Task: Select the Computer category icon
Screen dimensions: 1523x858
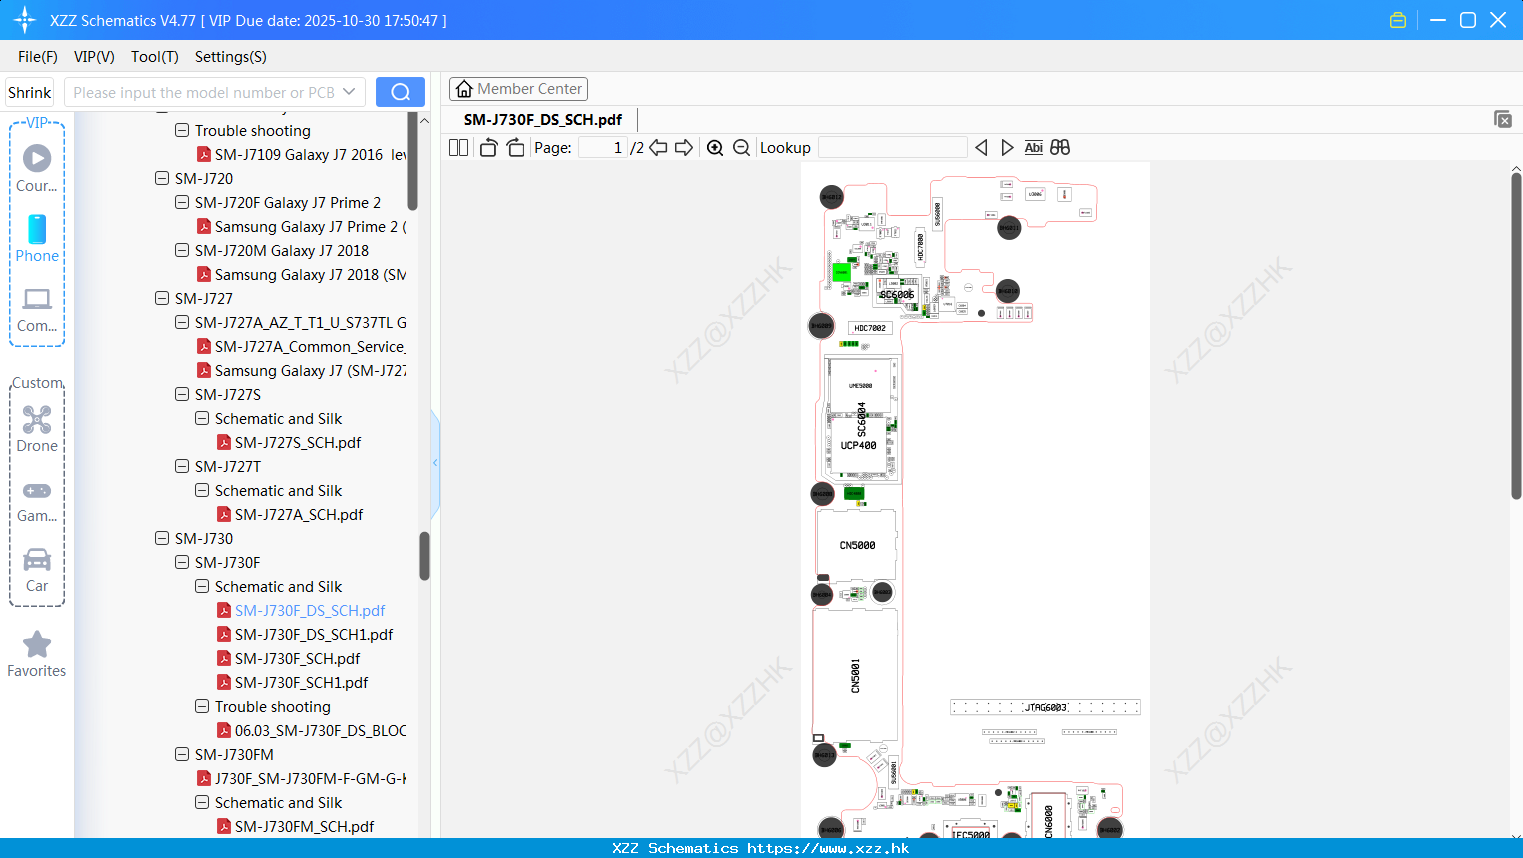Action: [x=37, y=309]
